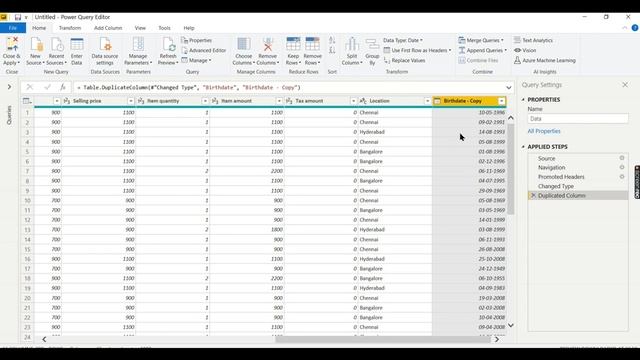Open the New Source icon

36,44
